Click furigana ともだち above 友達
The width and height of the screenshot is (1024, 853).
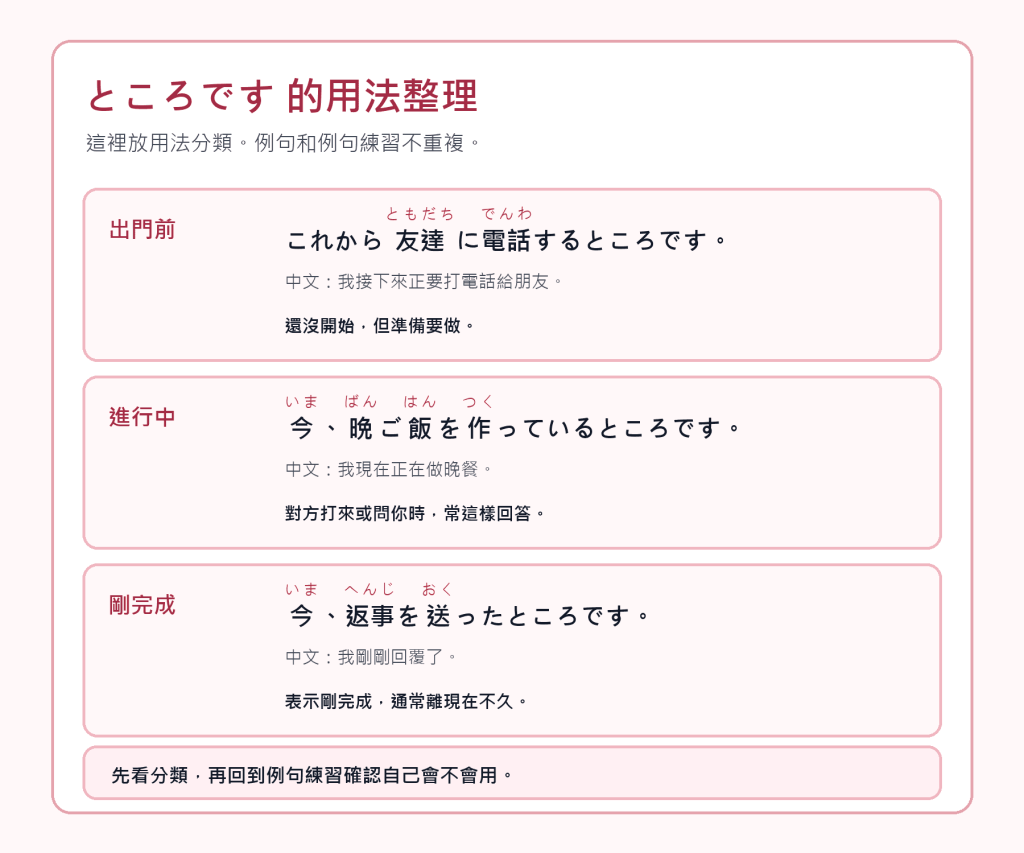click(x=420, y=214)
